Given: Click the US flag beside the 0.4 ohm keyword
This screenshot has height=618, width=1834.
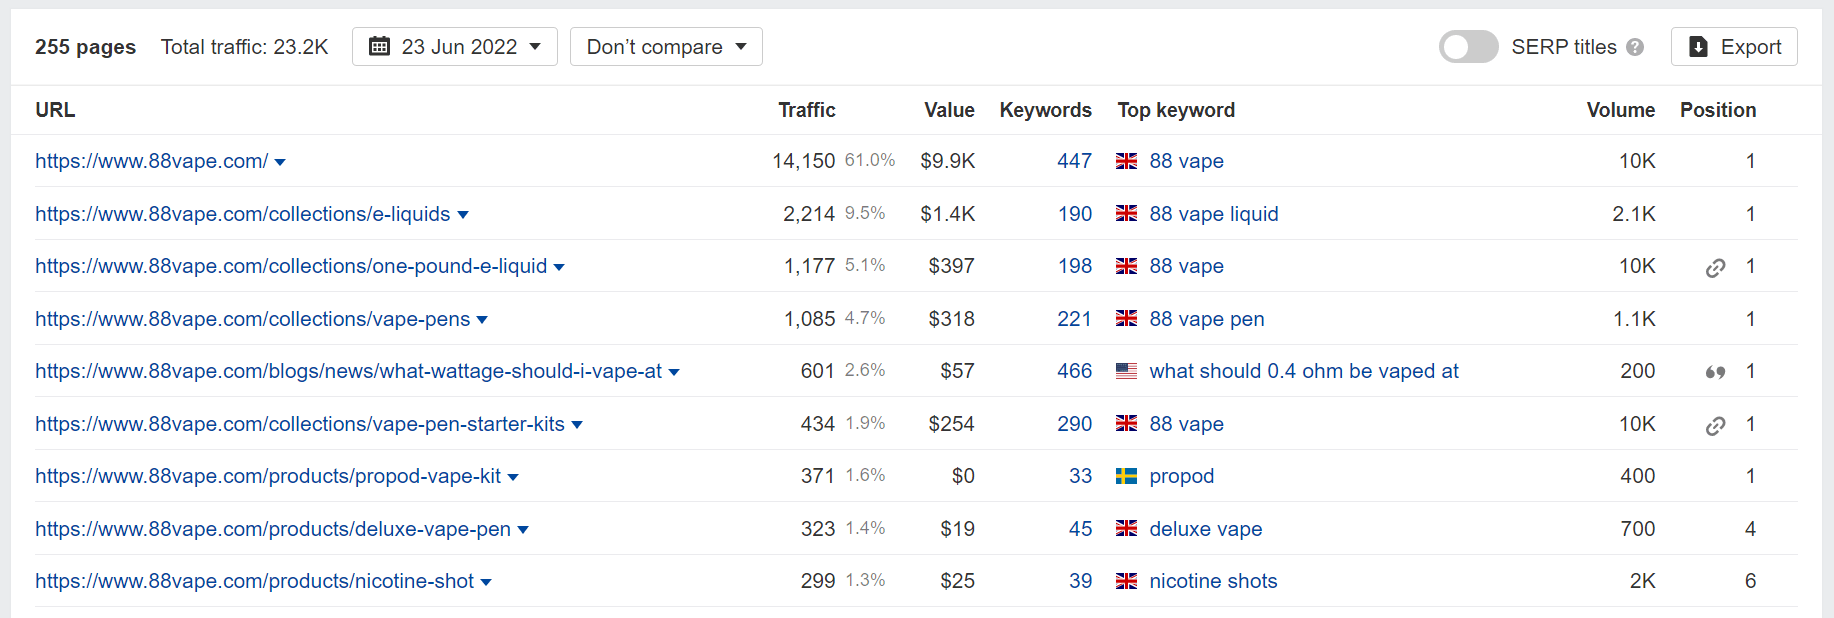Looking at the screenshot, I should [x=1127, y=371].
